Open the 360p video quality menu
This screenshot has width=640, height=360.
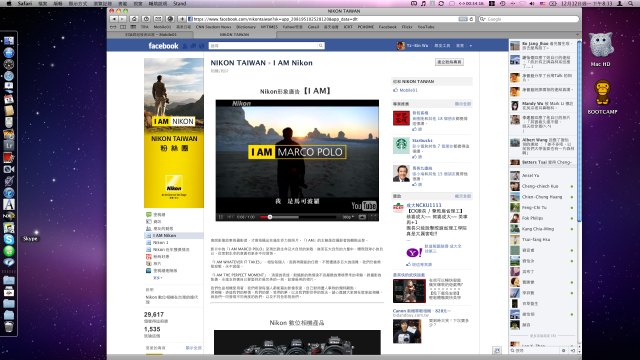[x=347, y=217]
